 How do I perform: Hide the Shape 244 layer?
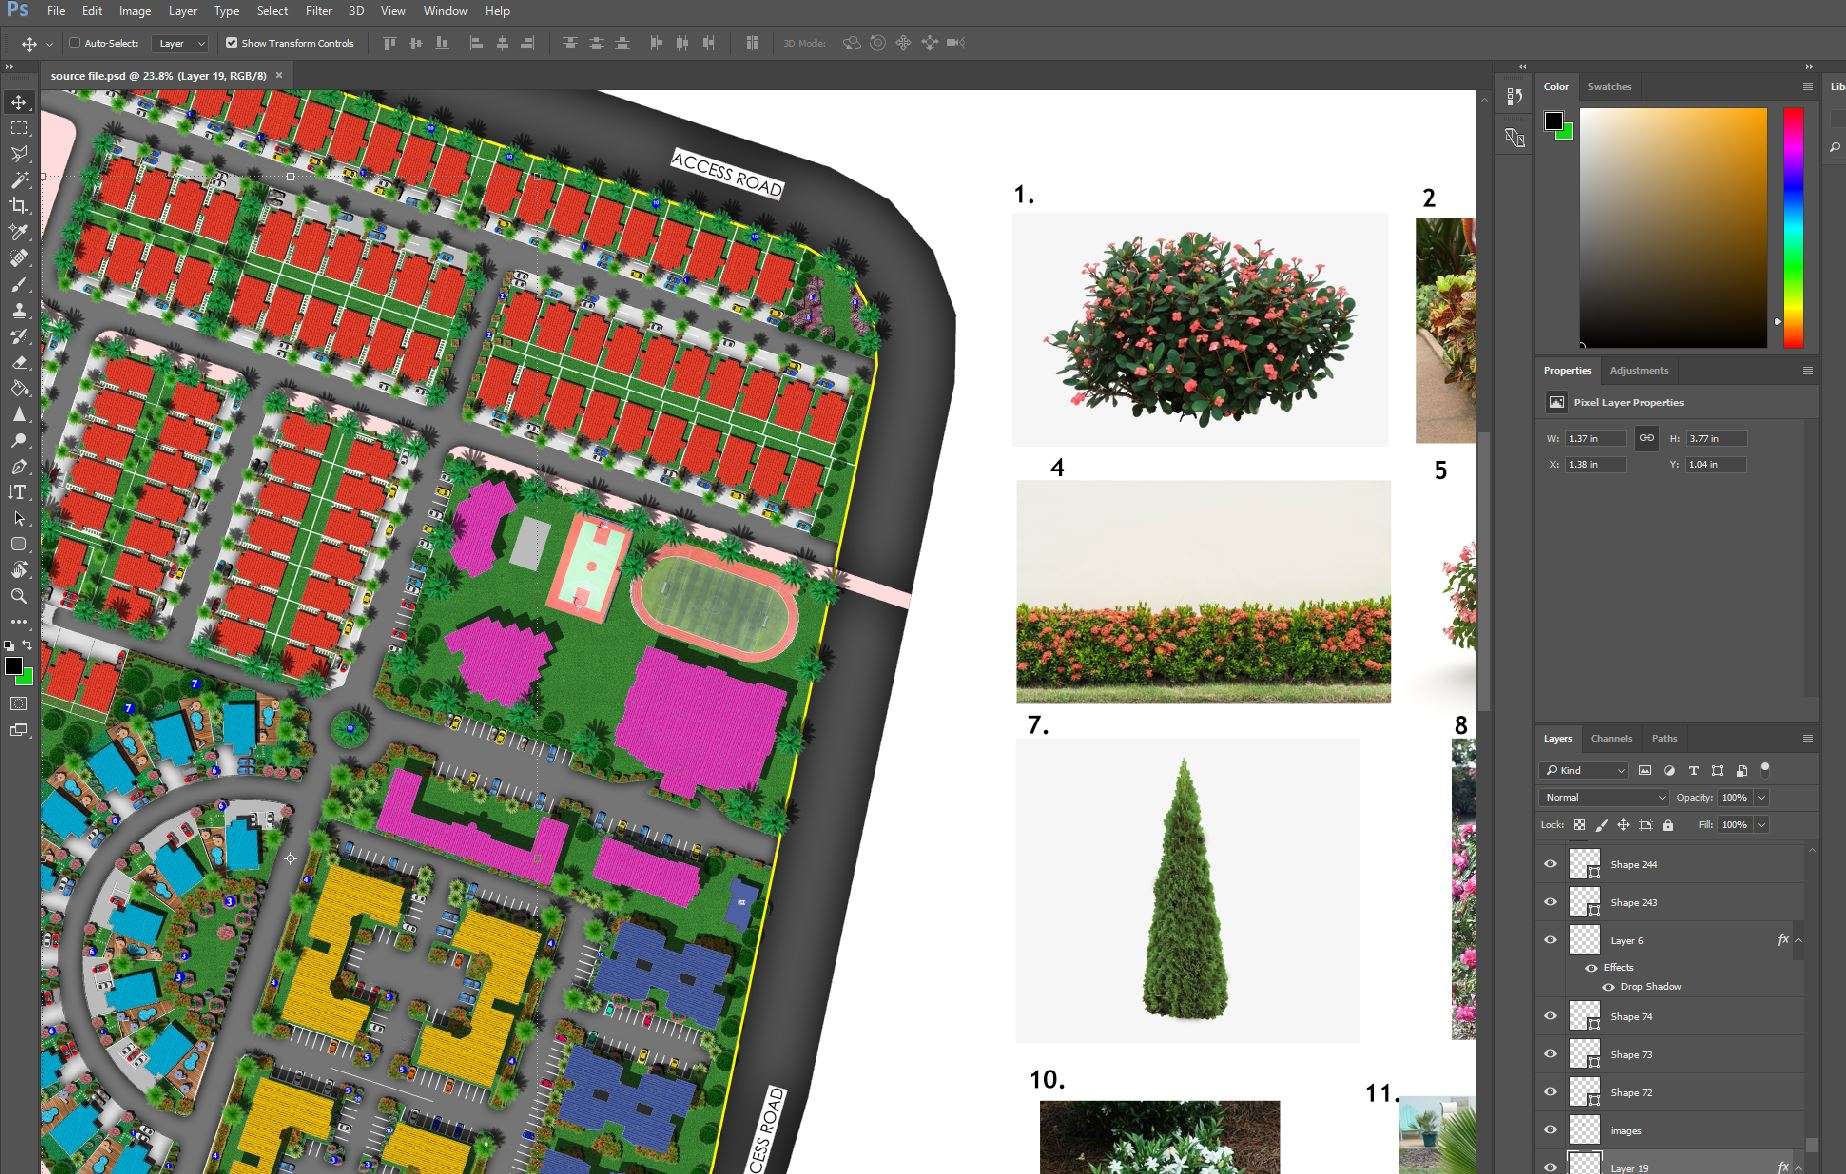(1551, 864)
